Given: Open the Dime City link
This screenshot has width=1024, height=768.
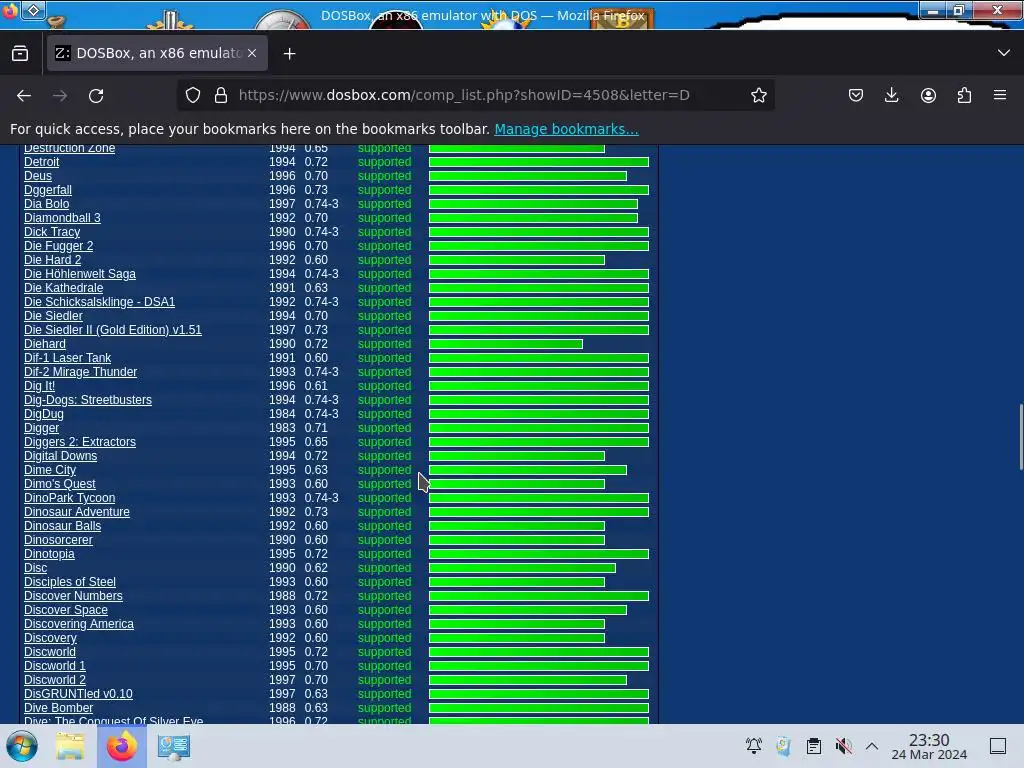Looking at the screenshot, I should 50,470.
